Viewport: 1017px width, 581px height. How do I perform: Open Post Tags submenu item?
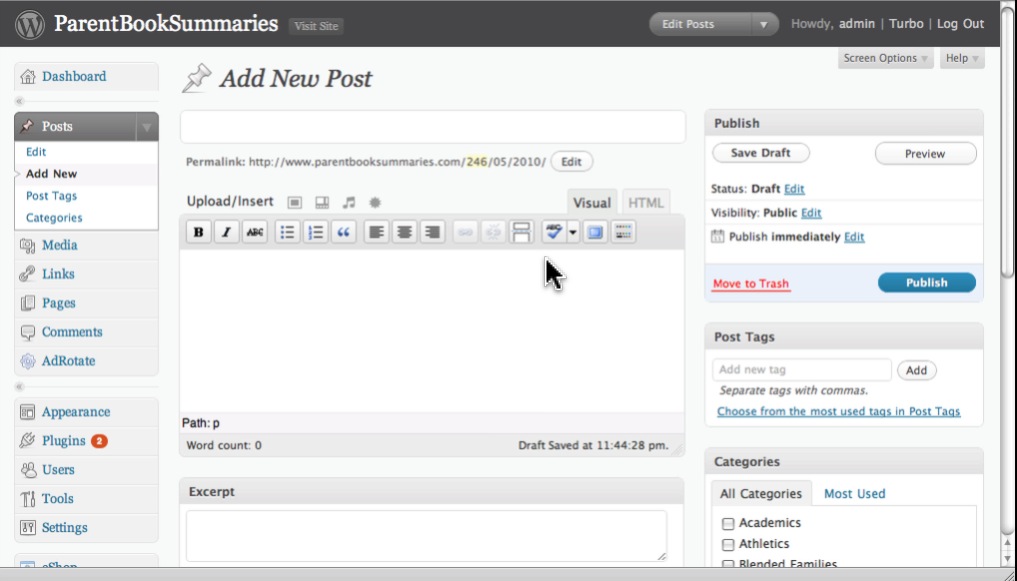[51, 196]
